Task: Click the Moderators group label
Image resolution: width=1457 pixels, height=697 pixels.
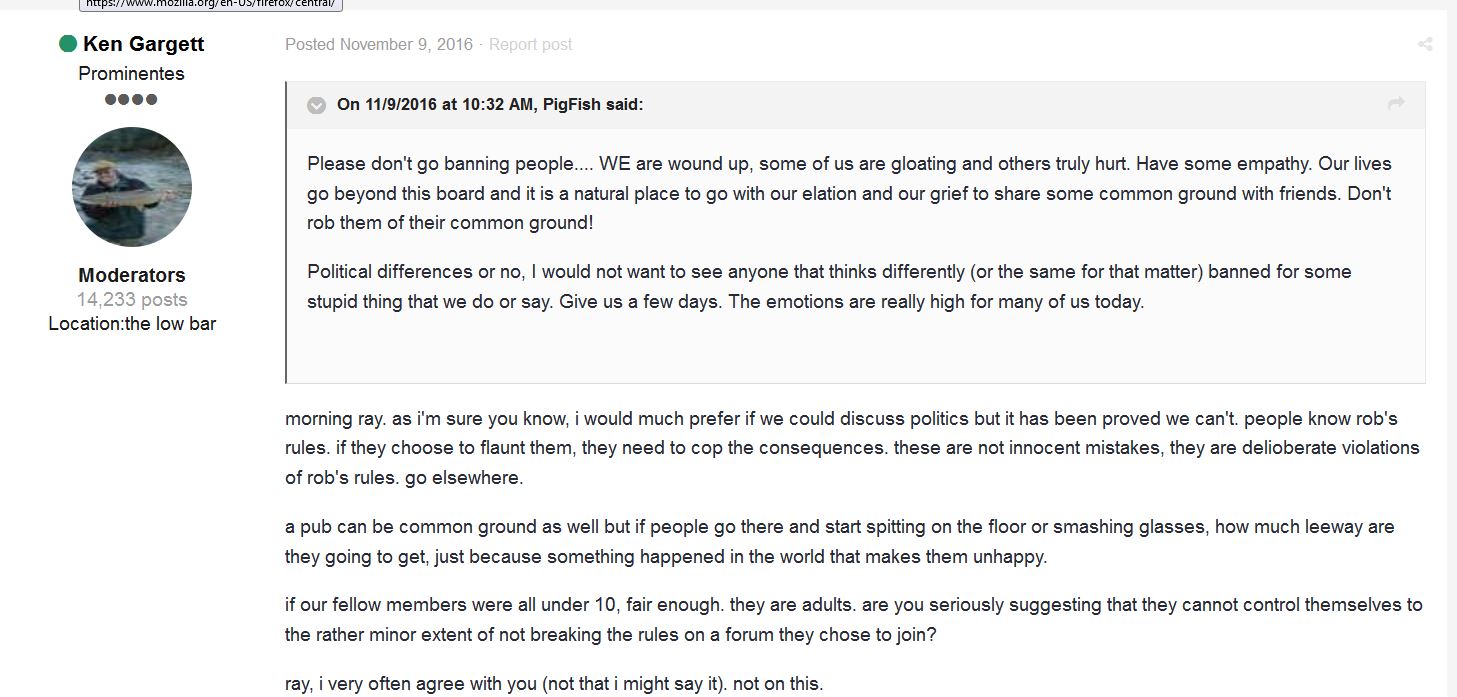Action: click(x=132, y=275)
